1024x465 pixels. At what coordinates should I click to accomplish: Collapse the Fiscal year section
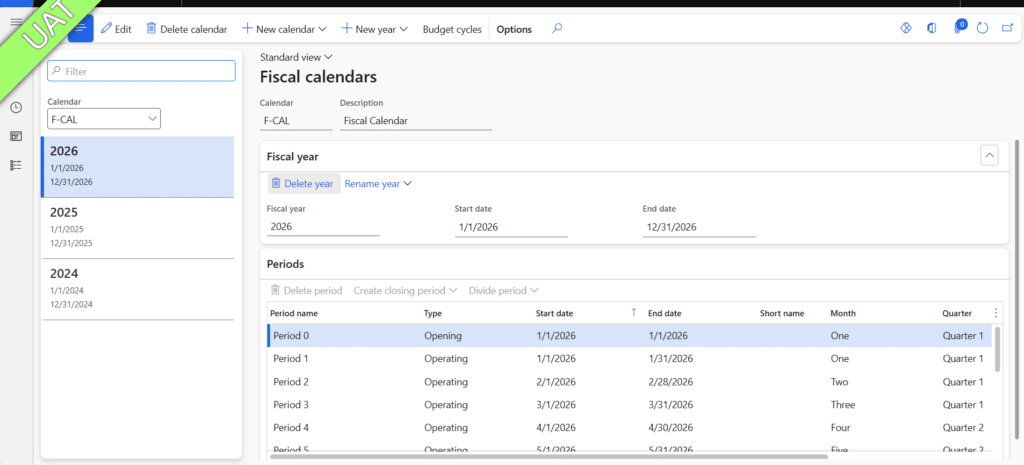(x=989, y=156)
